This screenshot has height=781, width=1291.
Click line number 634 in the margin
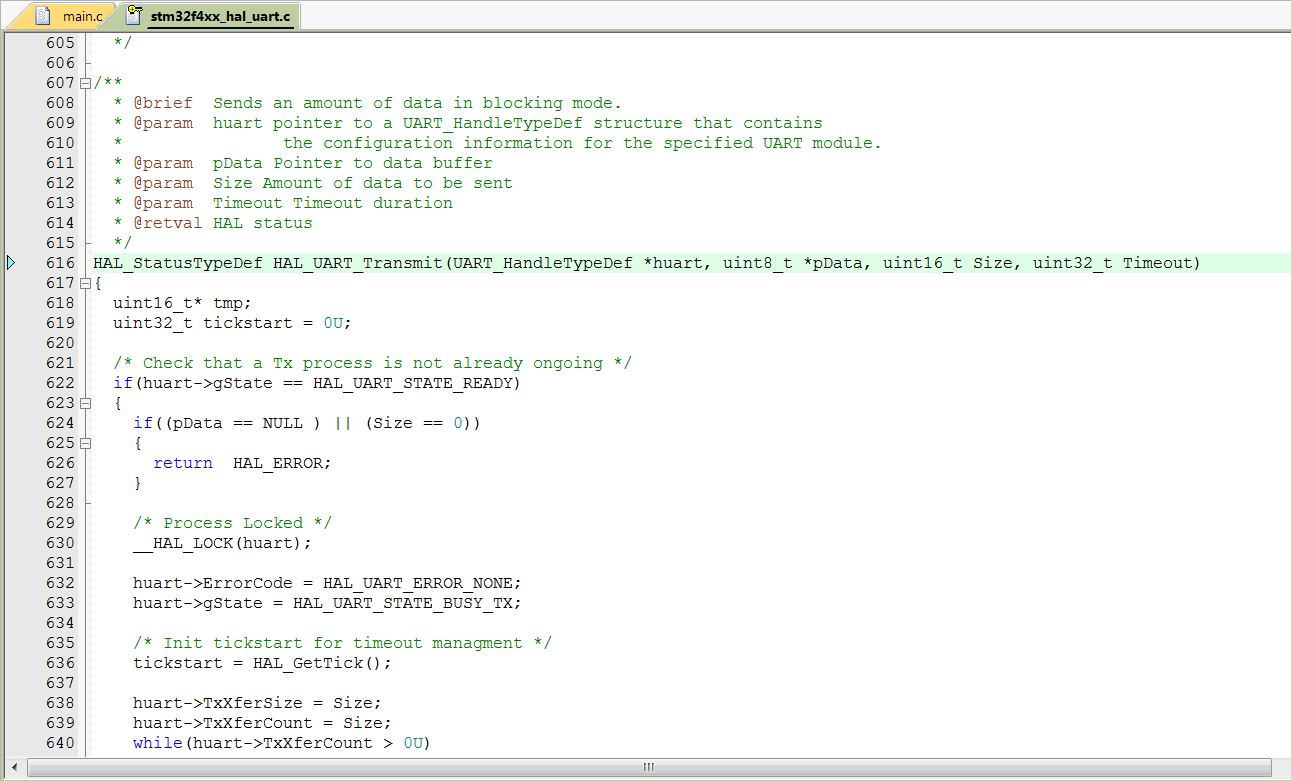pos(60,623)
